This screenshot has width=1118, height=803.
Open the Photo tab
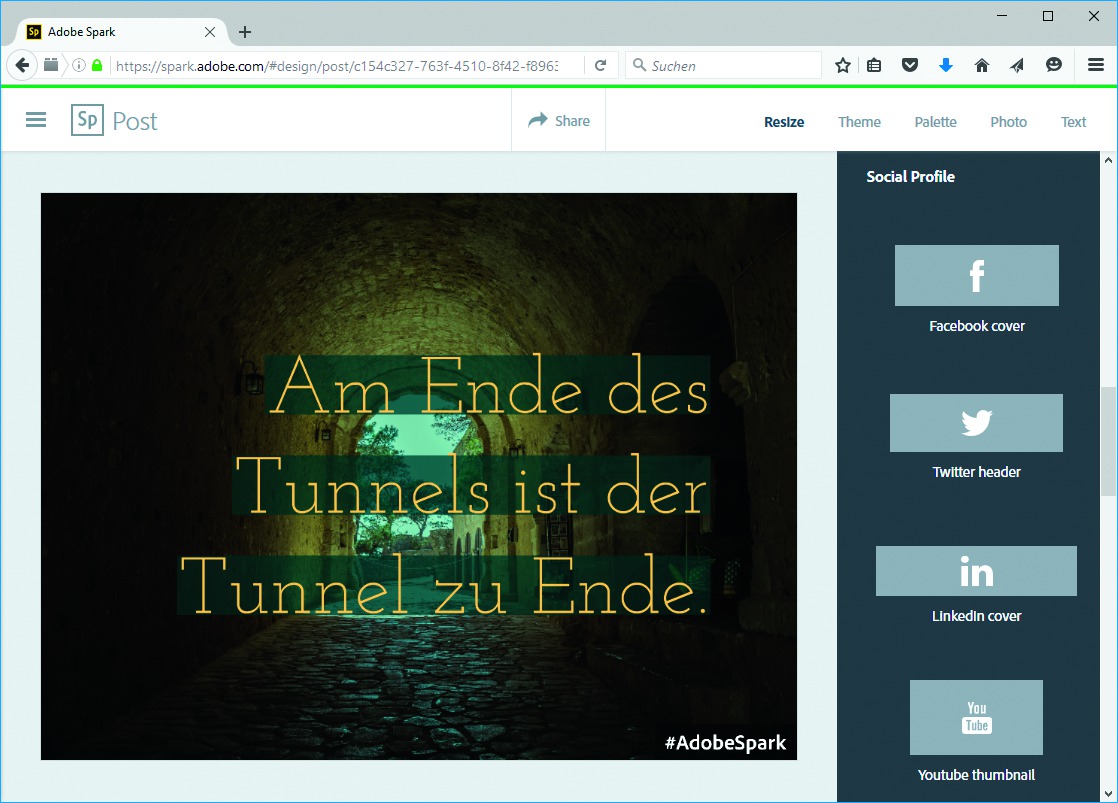pos(1008,122)
